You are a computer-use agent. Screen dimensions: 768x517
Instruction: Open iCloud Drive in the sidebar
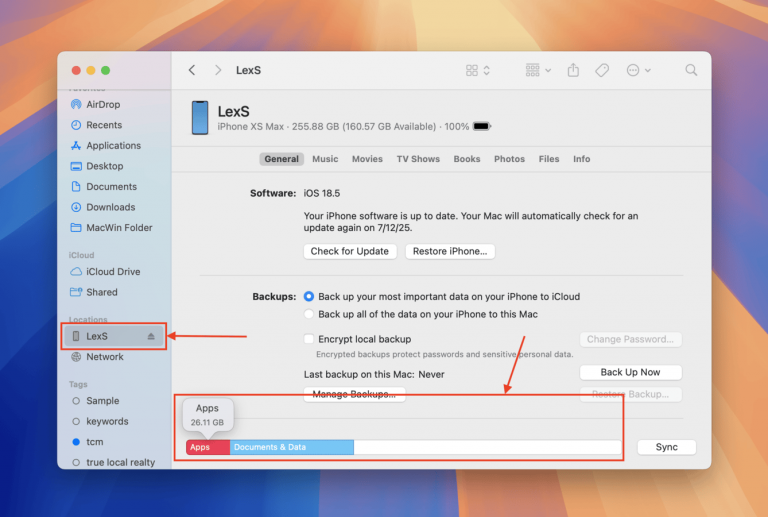(112, 272)
